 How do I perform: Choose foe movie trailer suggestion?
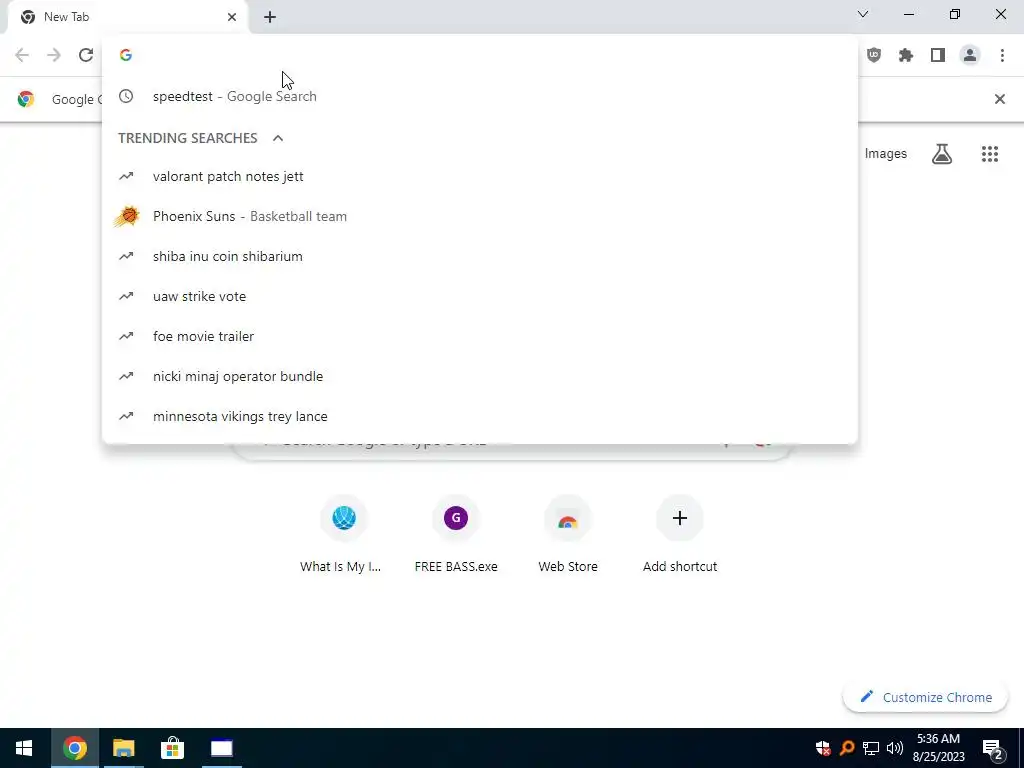pyautogui.click(x=479, y=336)
